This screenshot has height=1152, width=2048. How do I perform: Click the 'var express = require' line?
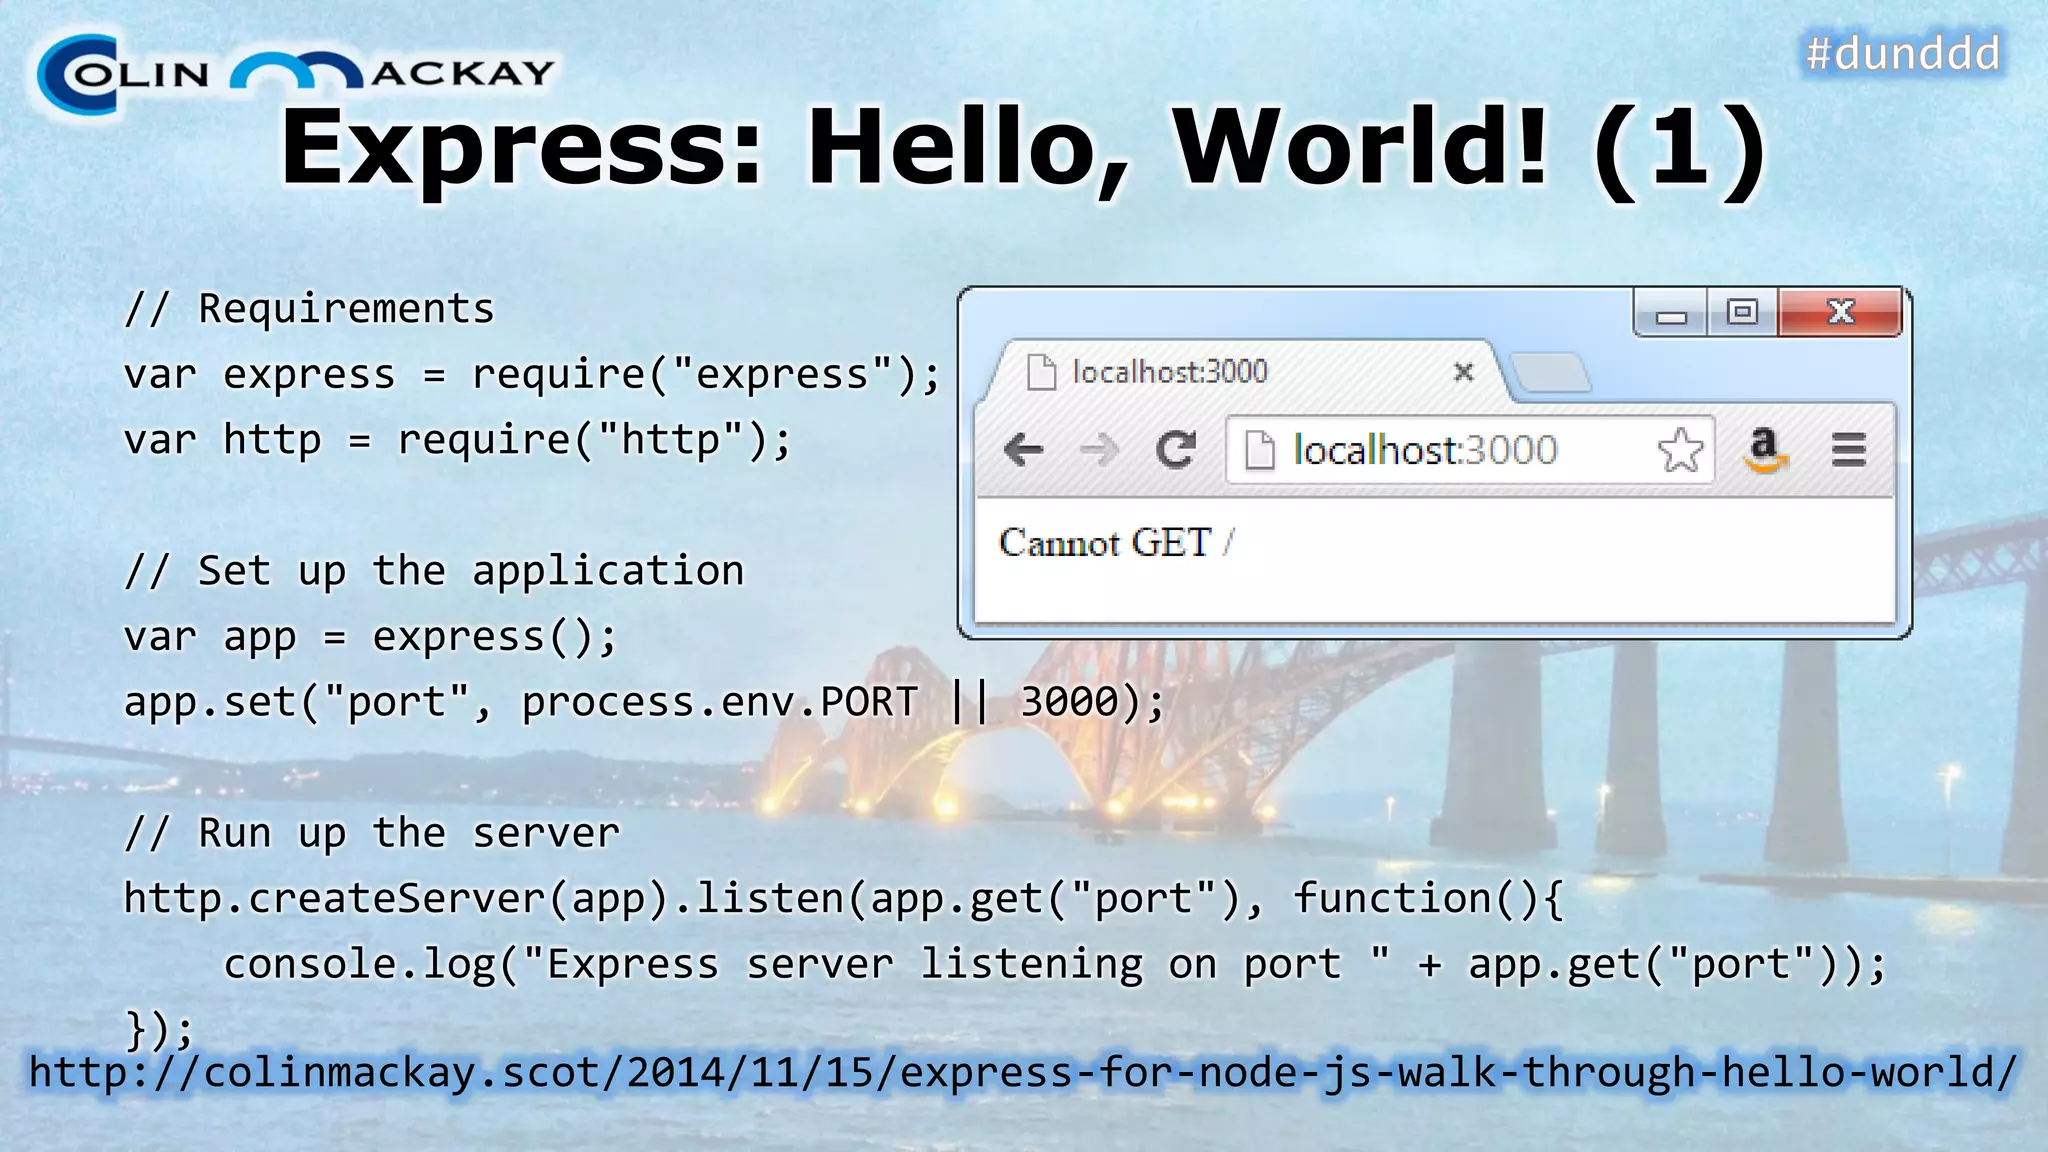(x=532, y=375)
